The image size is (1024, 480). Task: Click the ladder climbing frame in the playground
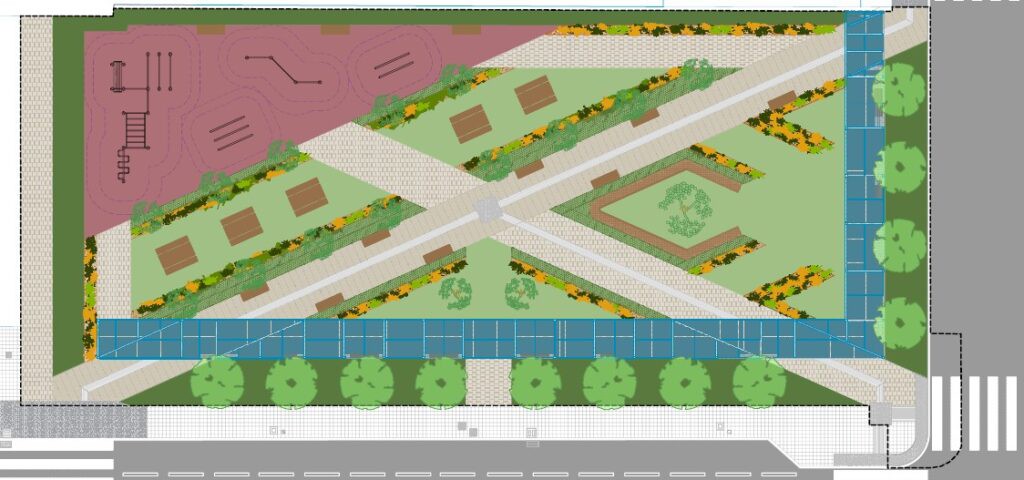coord(135,127)
